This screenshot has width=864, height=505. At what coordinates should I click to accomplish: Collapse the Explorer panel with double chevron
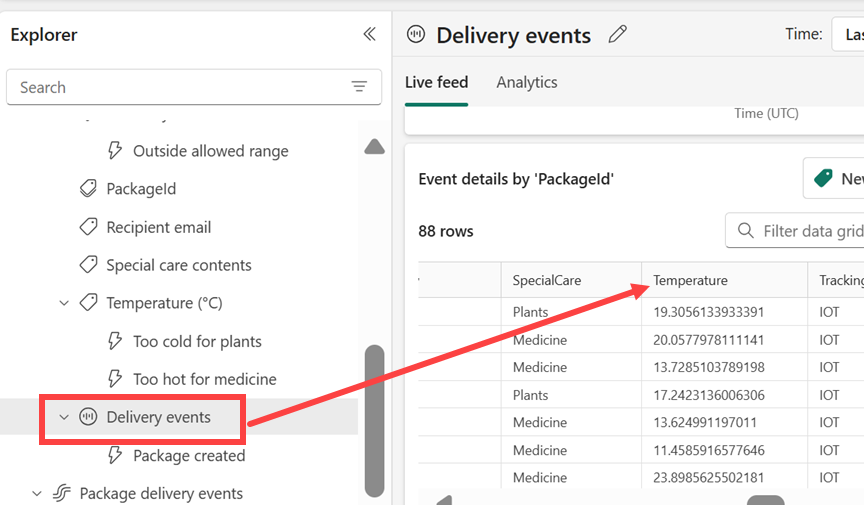point(370,34)
